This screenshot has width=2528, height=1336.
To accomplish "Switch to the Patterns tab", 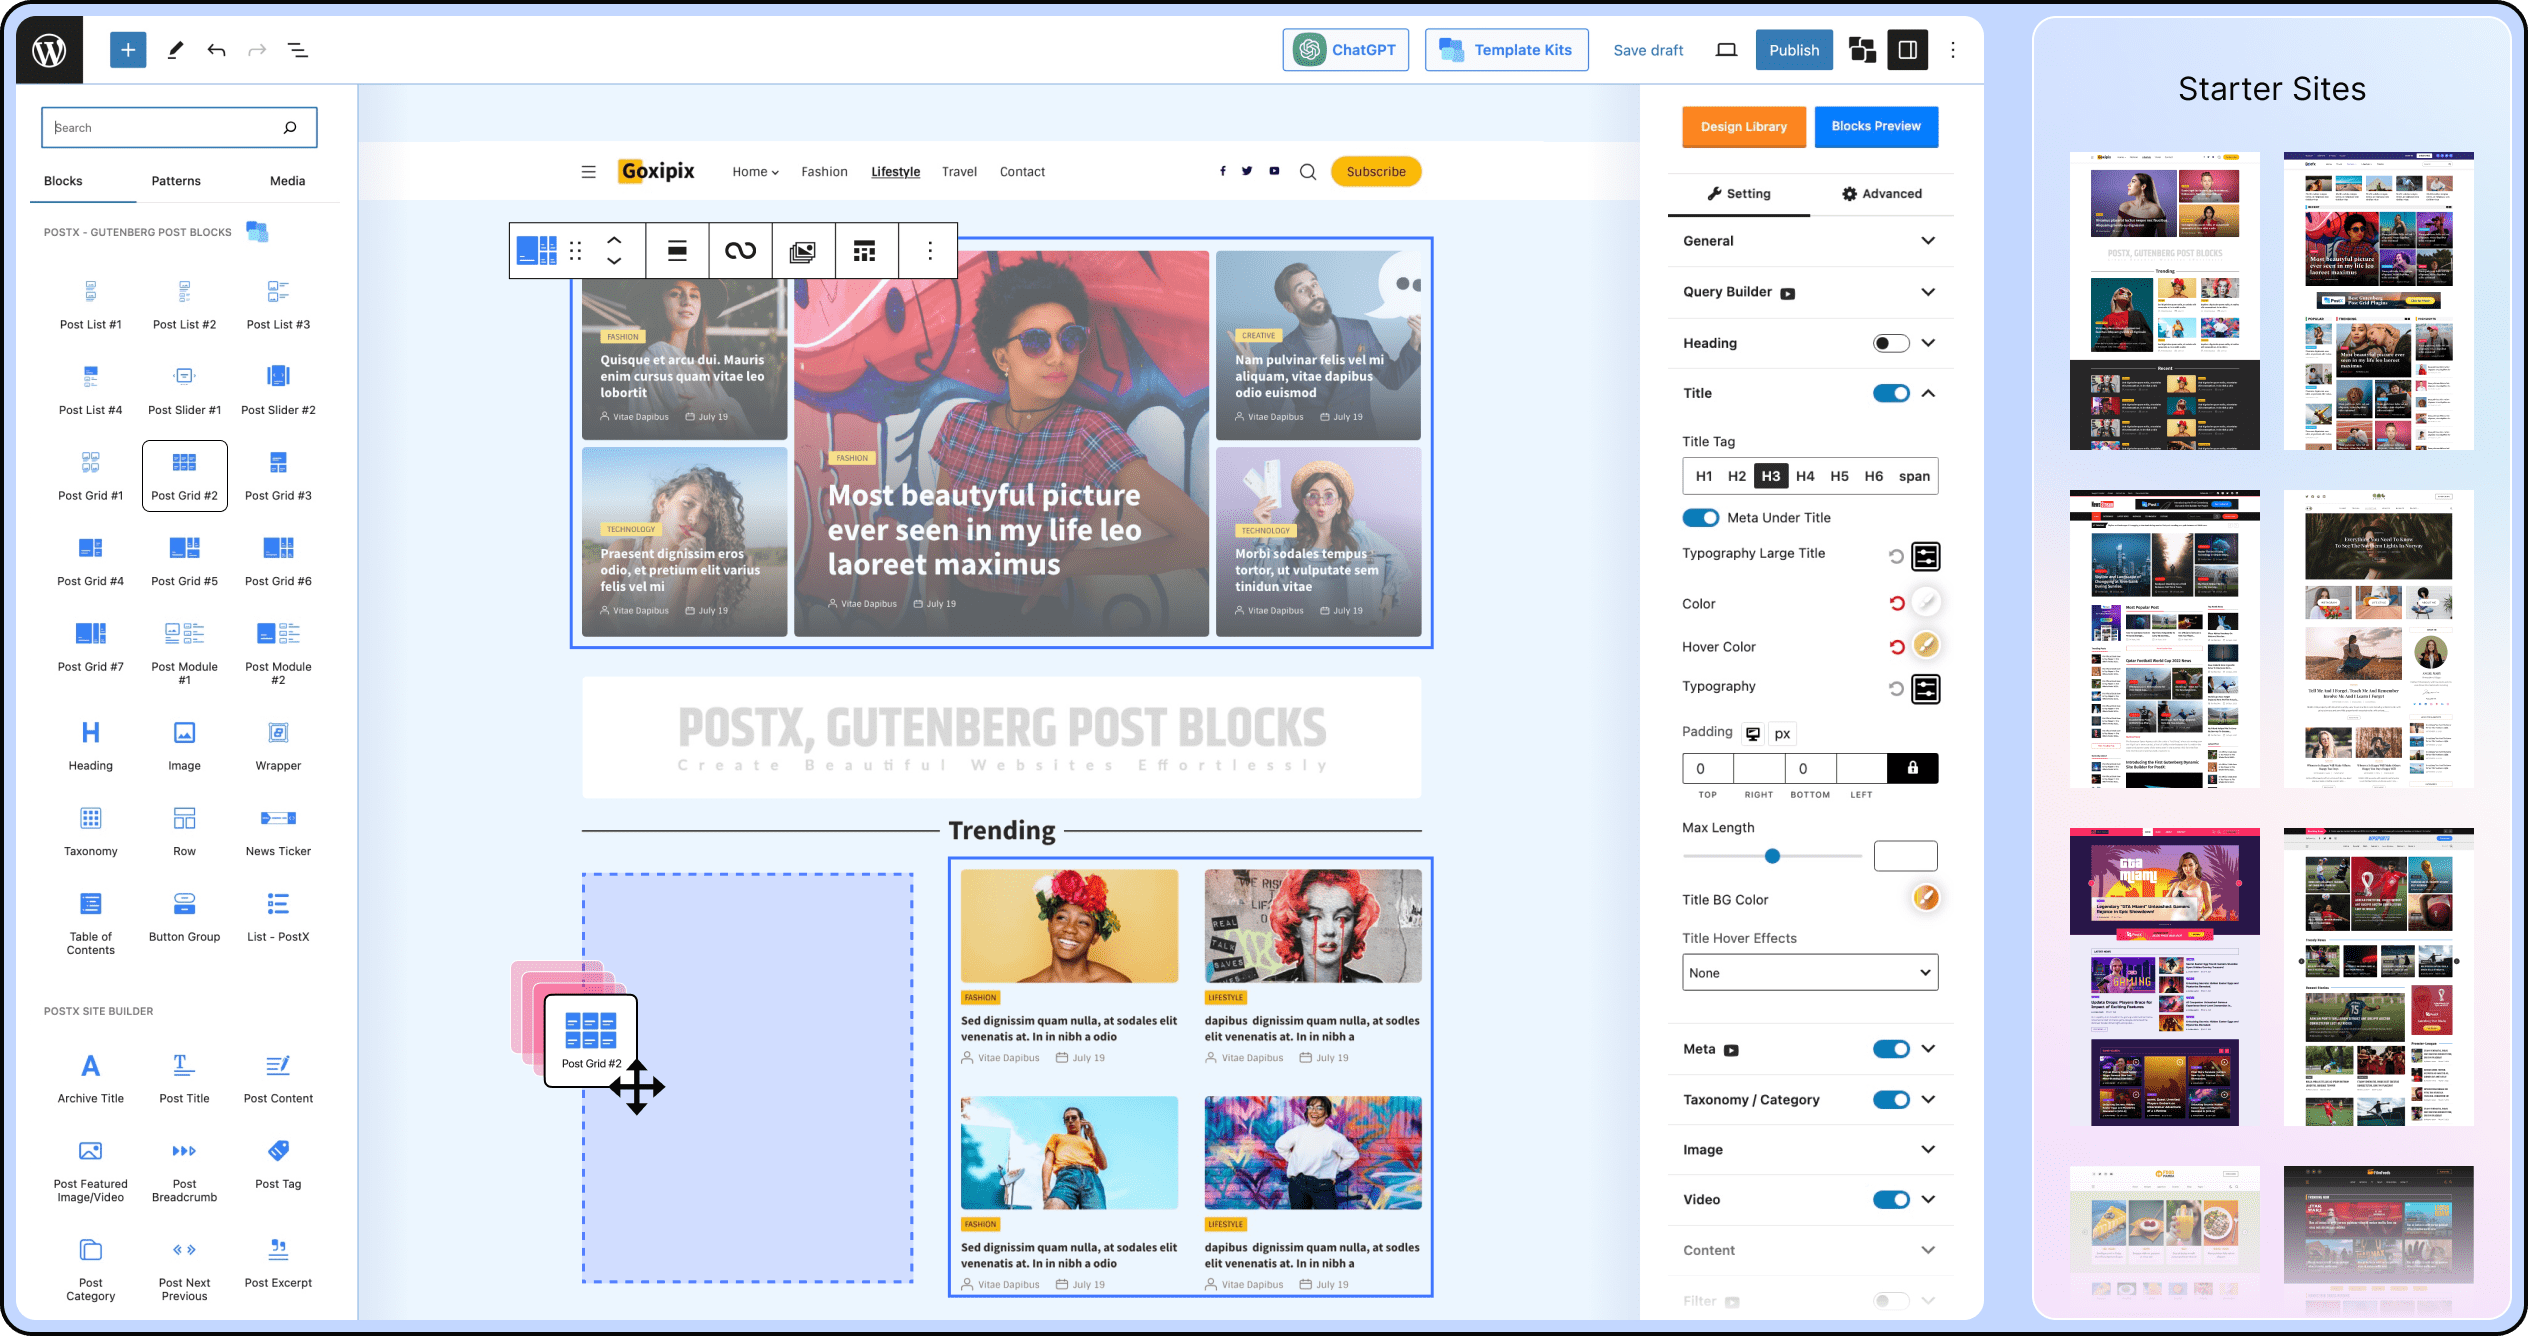I will [176, 181].
